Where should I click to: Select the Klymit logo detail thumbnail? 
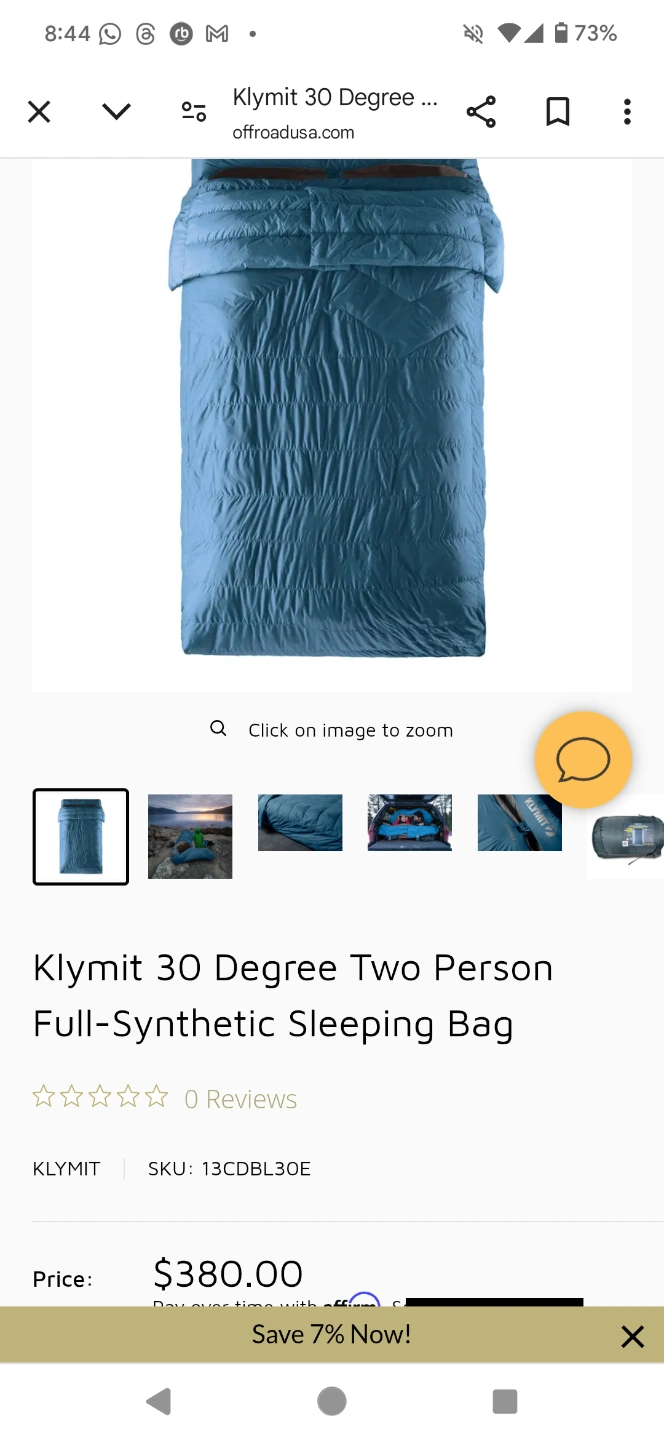(x=520, y=823)
